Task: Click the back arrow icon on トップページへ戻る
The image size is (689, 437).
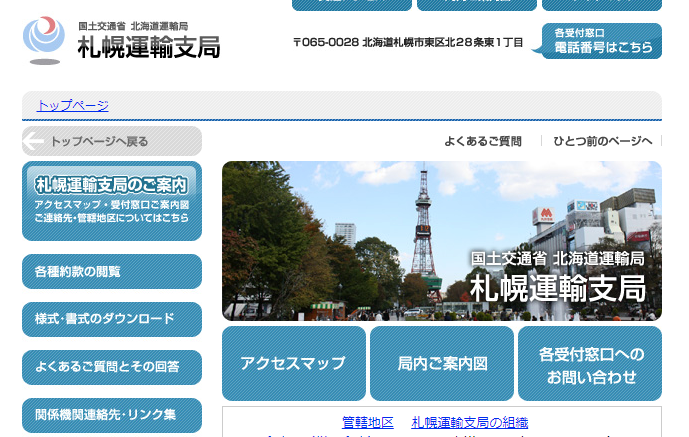Action: point(33,141)
